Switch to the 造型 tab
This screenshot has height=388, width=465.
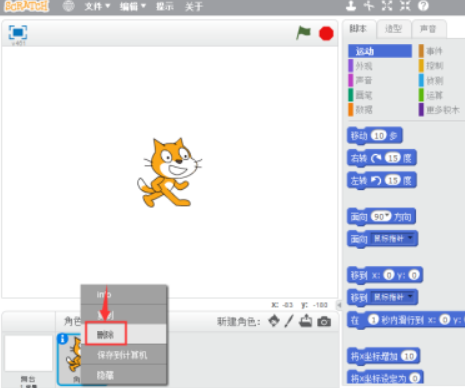[393, 29]
